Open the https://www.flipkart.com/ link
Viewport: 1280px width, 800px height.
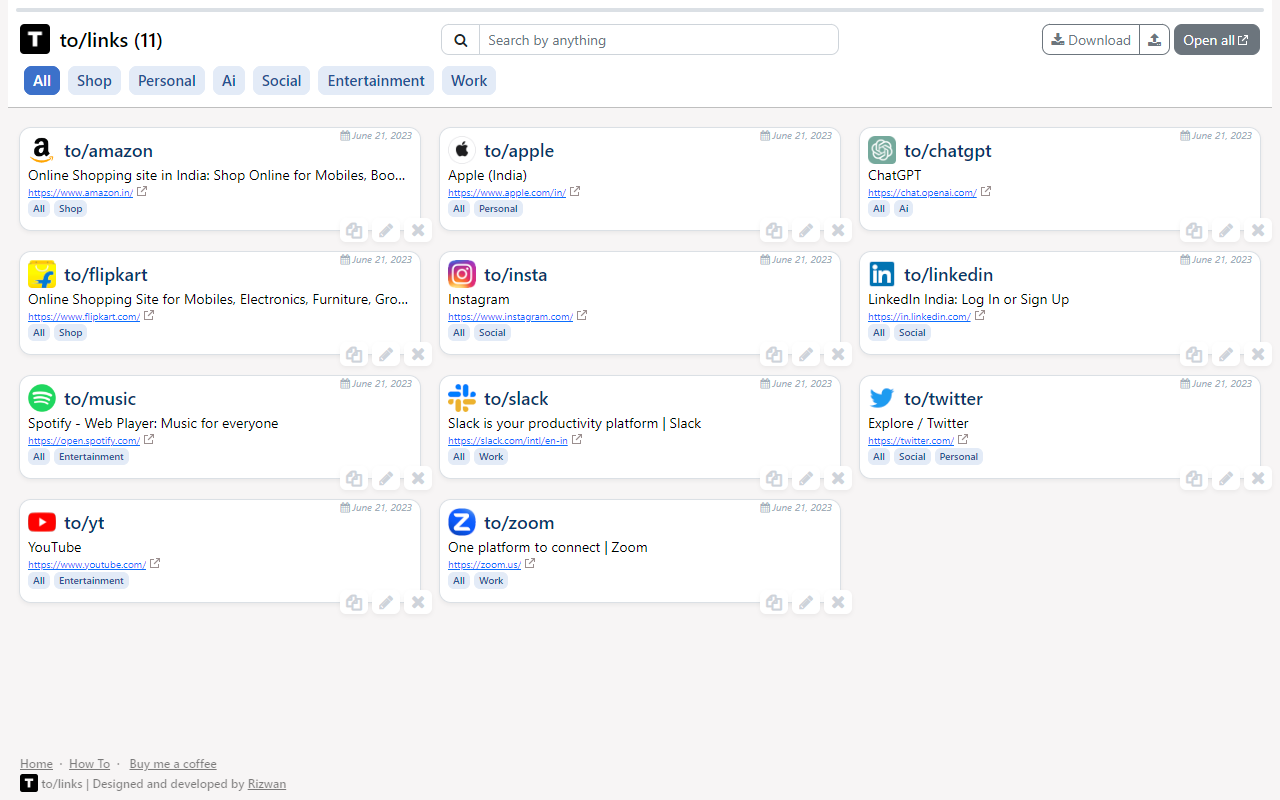tap(84, 317)
